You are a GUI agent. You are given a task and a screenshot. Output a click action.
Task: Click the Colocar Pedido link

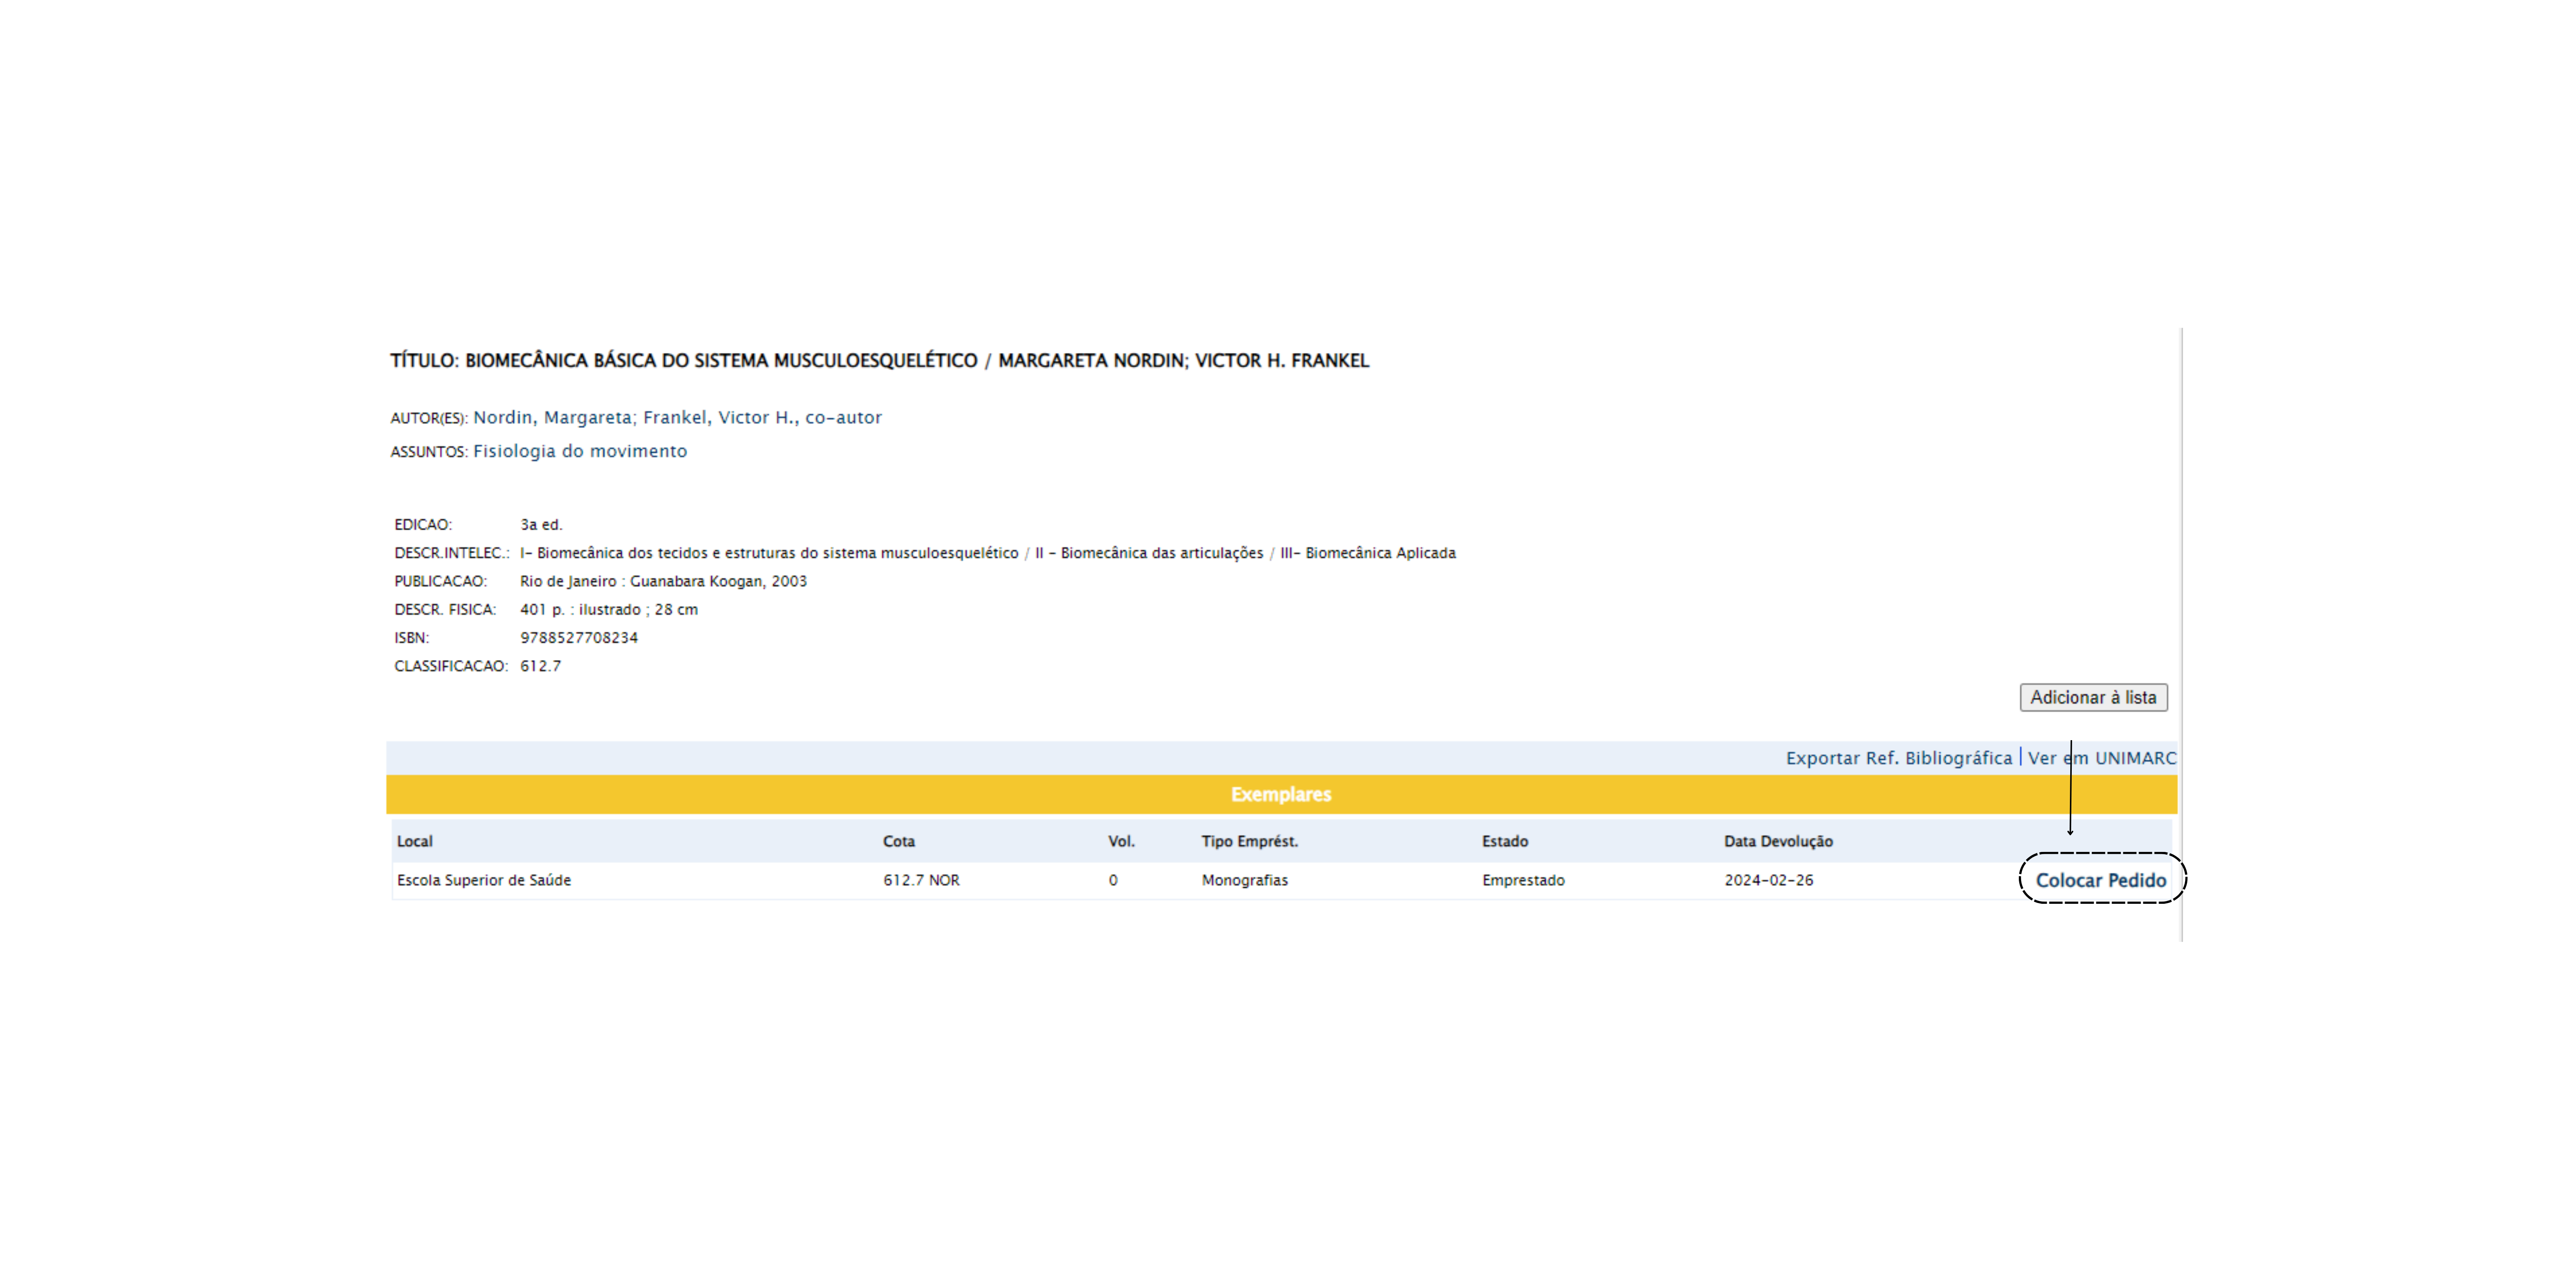[2100, 880]
